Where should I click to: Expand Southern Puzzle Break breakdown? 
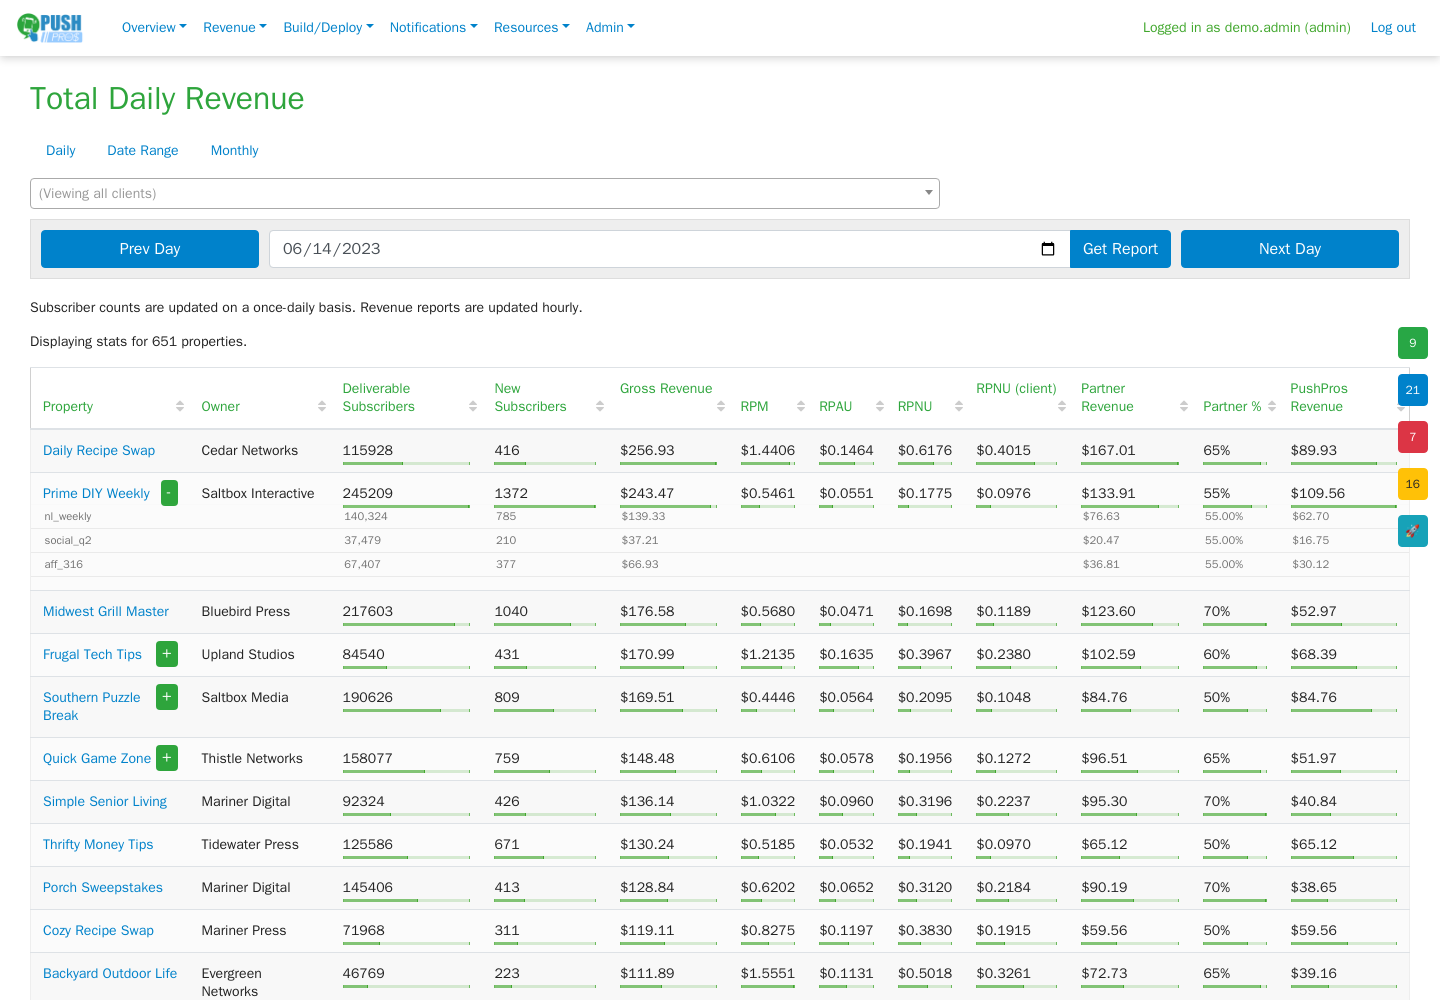167,697
